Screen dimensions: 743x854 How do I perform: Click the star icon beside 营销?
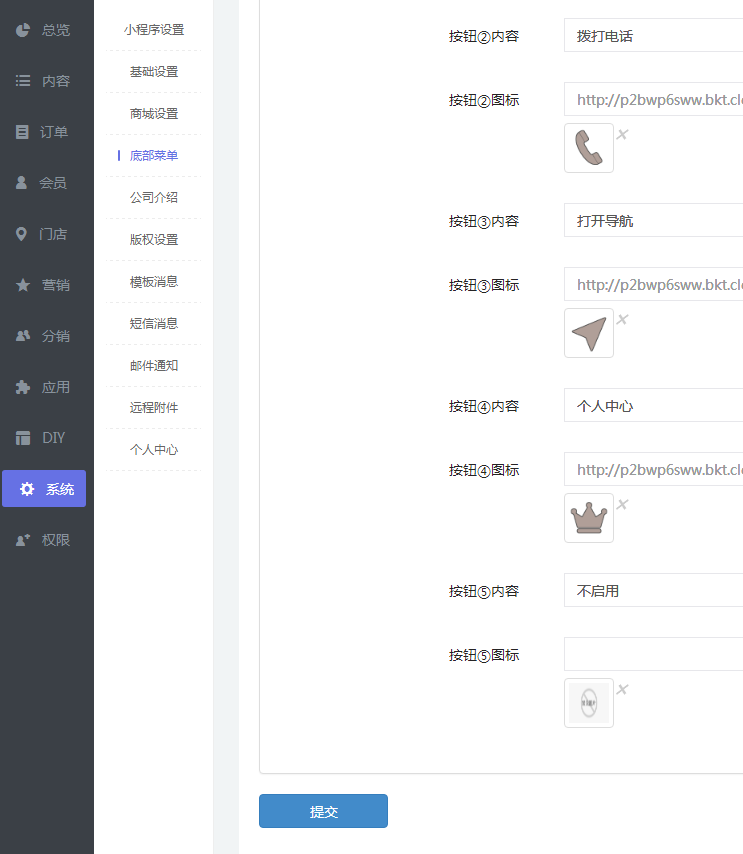point(23,285)
